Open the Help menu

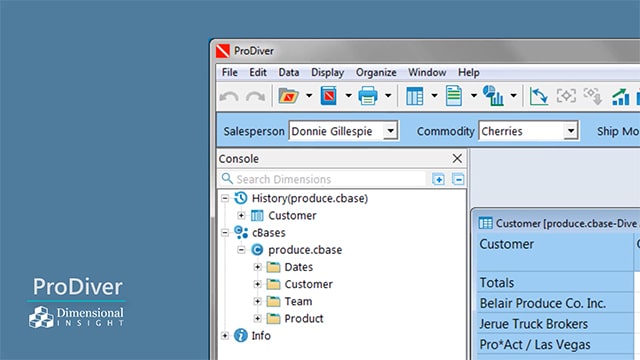click(x=469, y=73)
